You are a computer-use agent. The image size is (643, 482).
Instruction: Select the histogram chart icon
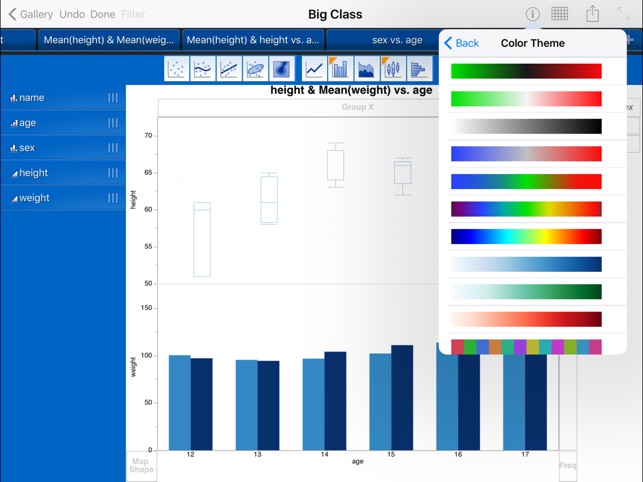tap(420, 69)
